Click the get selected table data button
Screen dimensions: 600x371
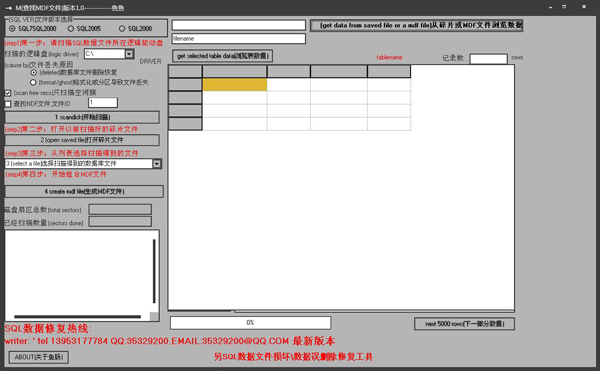click(222, 56)
